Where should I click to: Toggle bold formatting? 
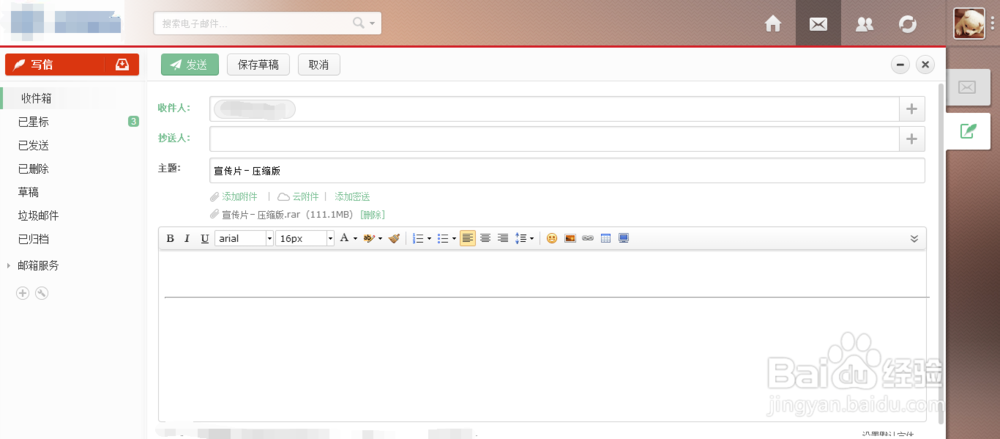(x=170, y=238)
